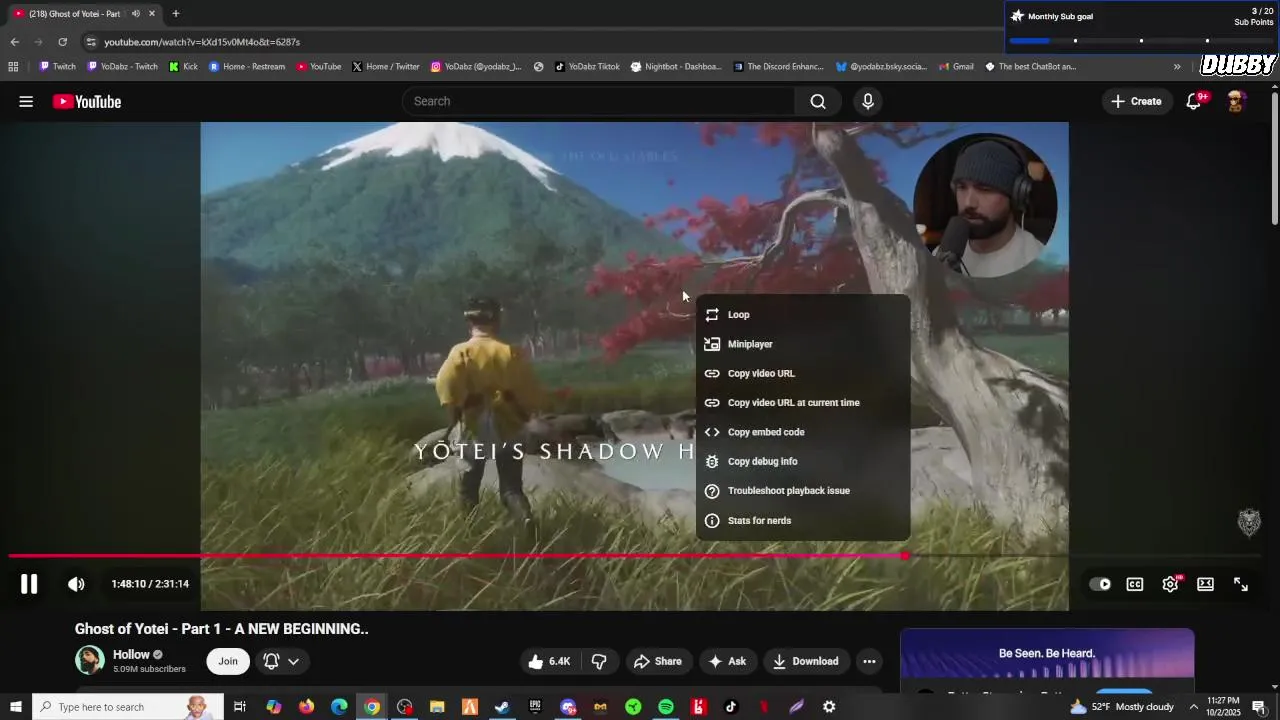Open Stats for nerds
This screenshot has width=1280, height=720.
point(803,520)
